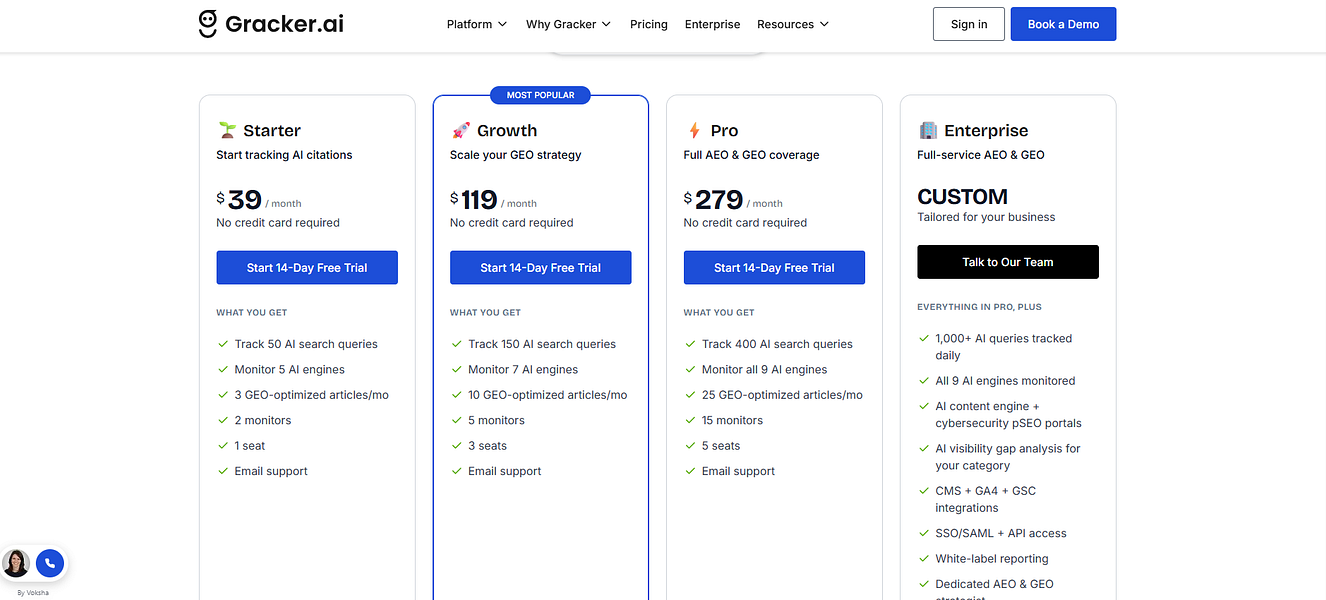This screenshot has width=1326, height=600.
Task: Click 'AI content engine + cybersecurity pSEO portals'
Action: coord(1009,415)
